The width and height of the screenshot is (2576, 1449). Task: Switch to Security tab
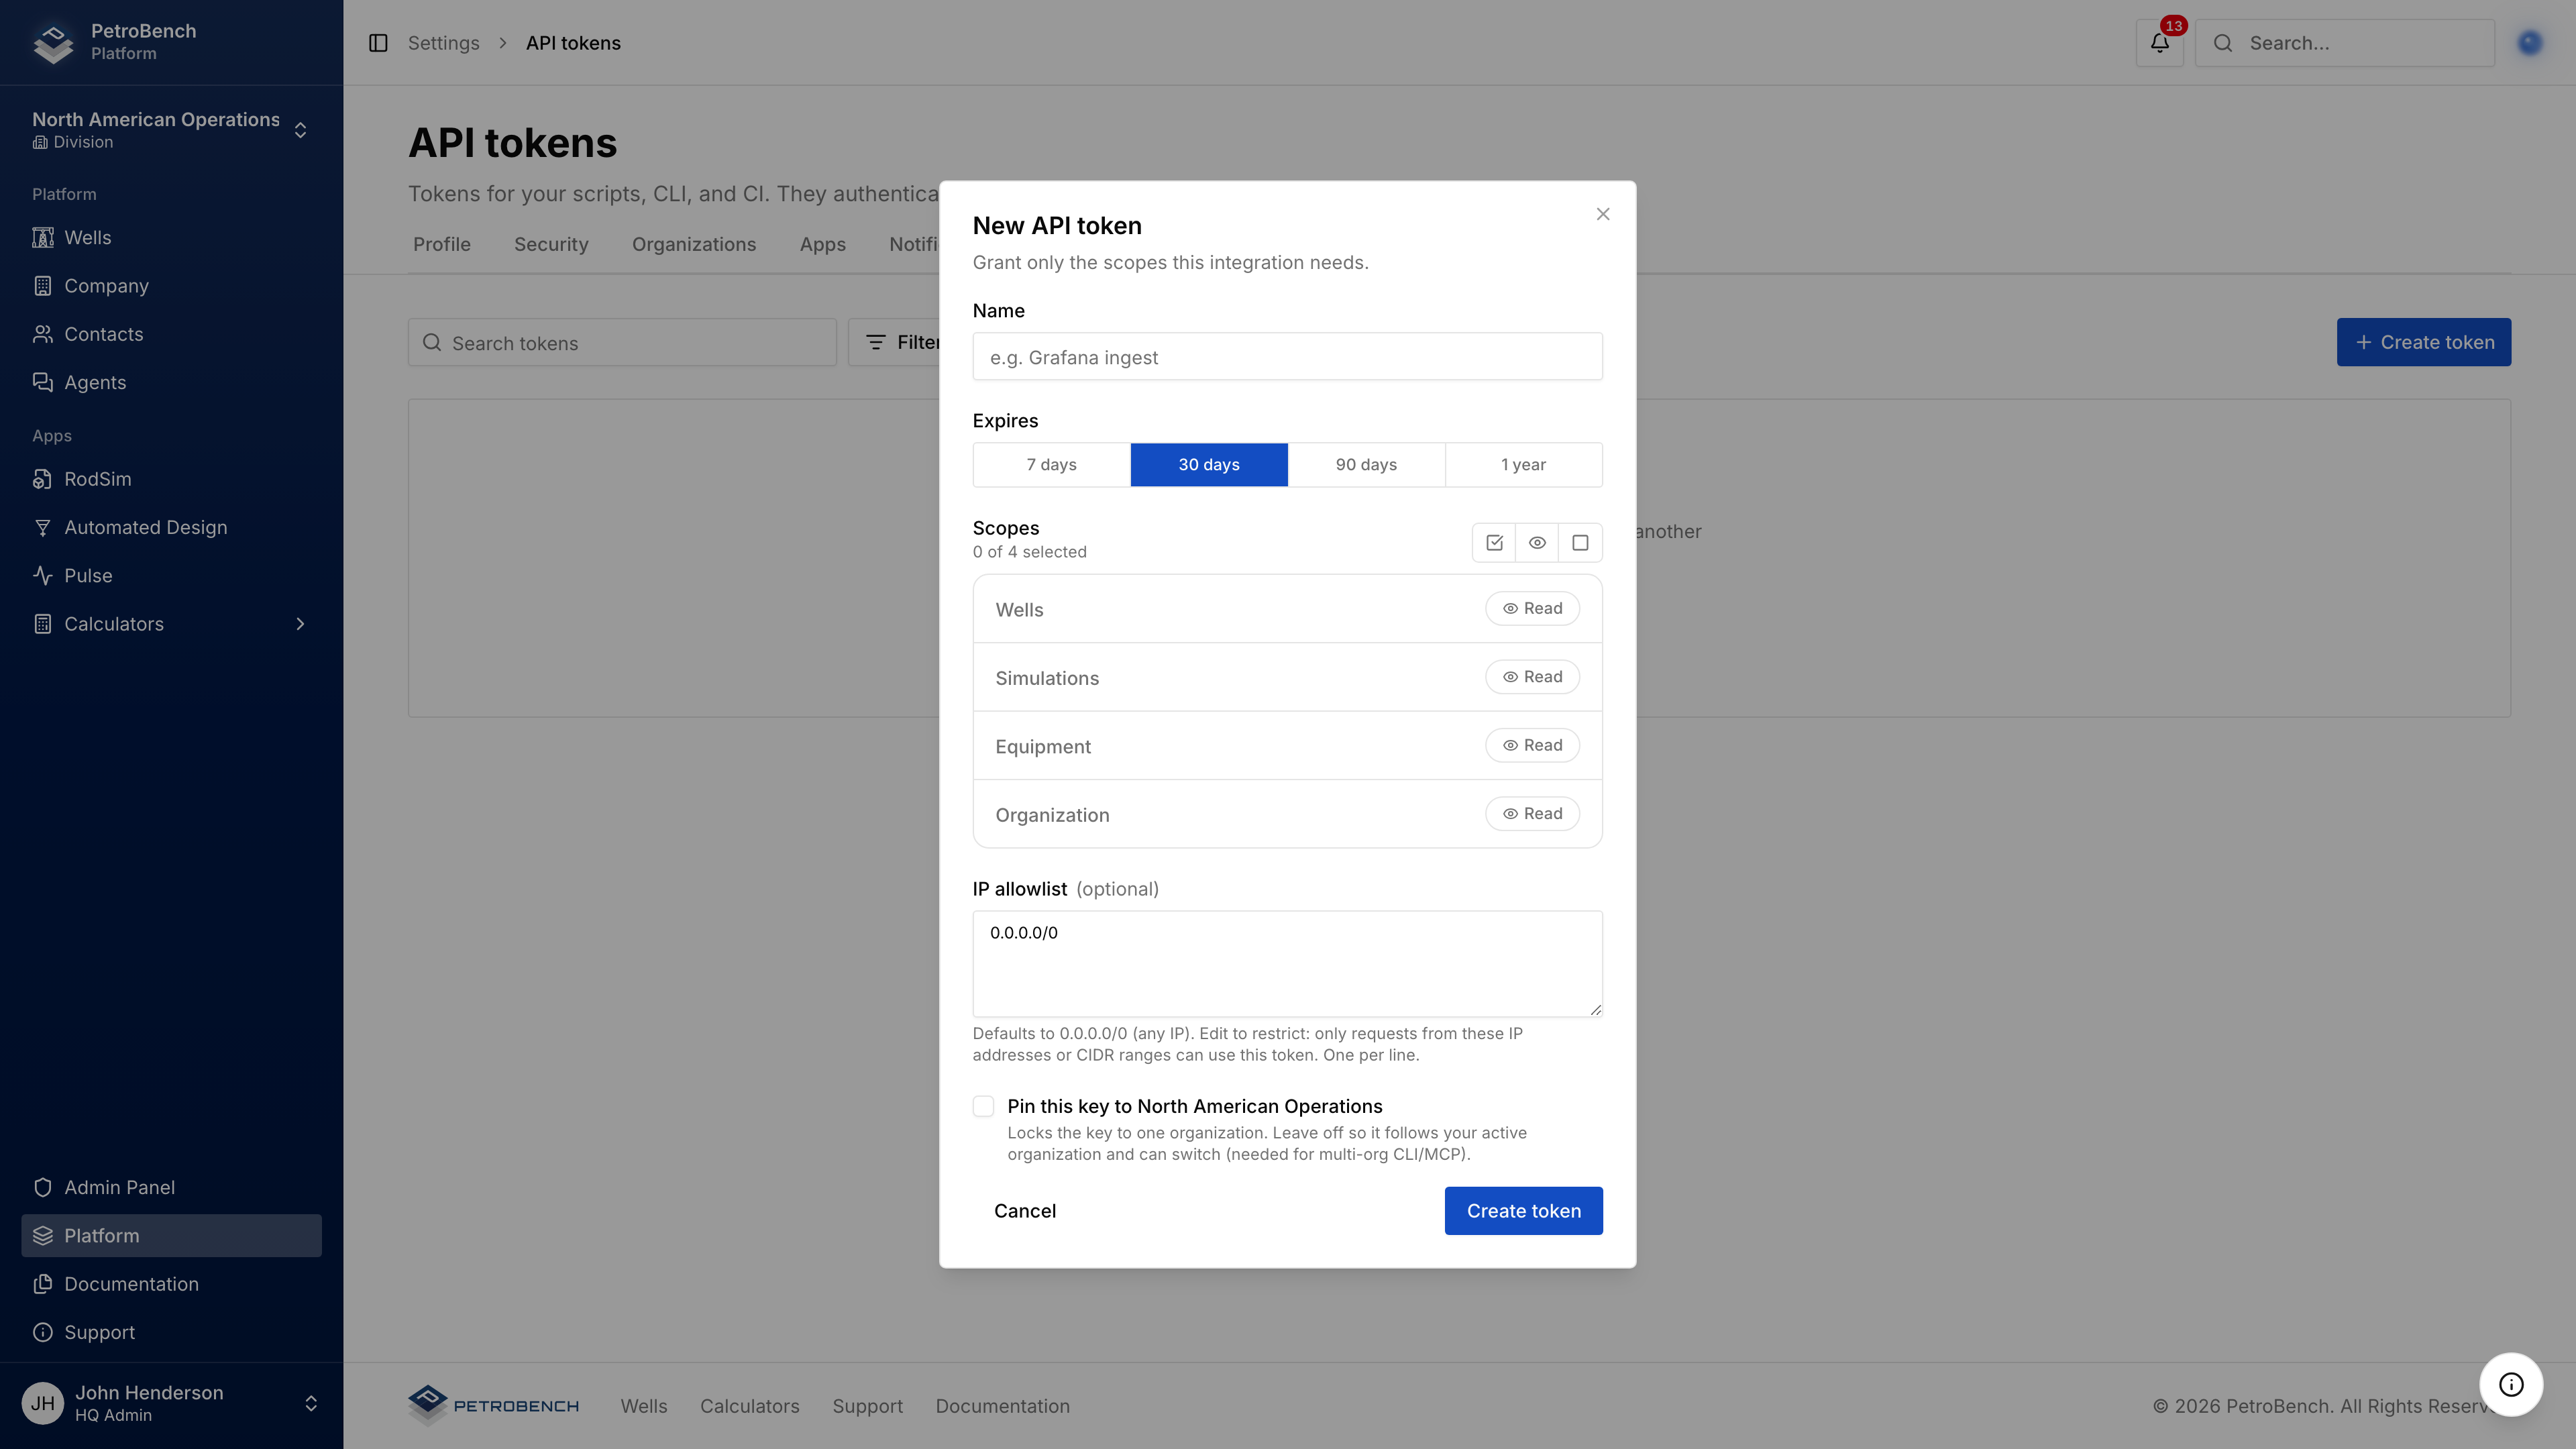(551, 244)
